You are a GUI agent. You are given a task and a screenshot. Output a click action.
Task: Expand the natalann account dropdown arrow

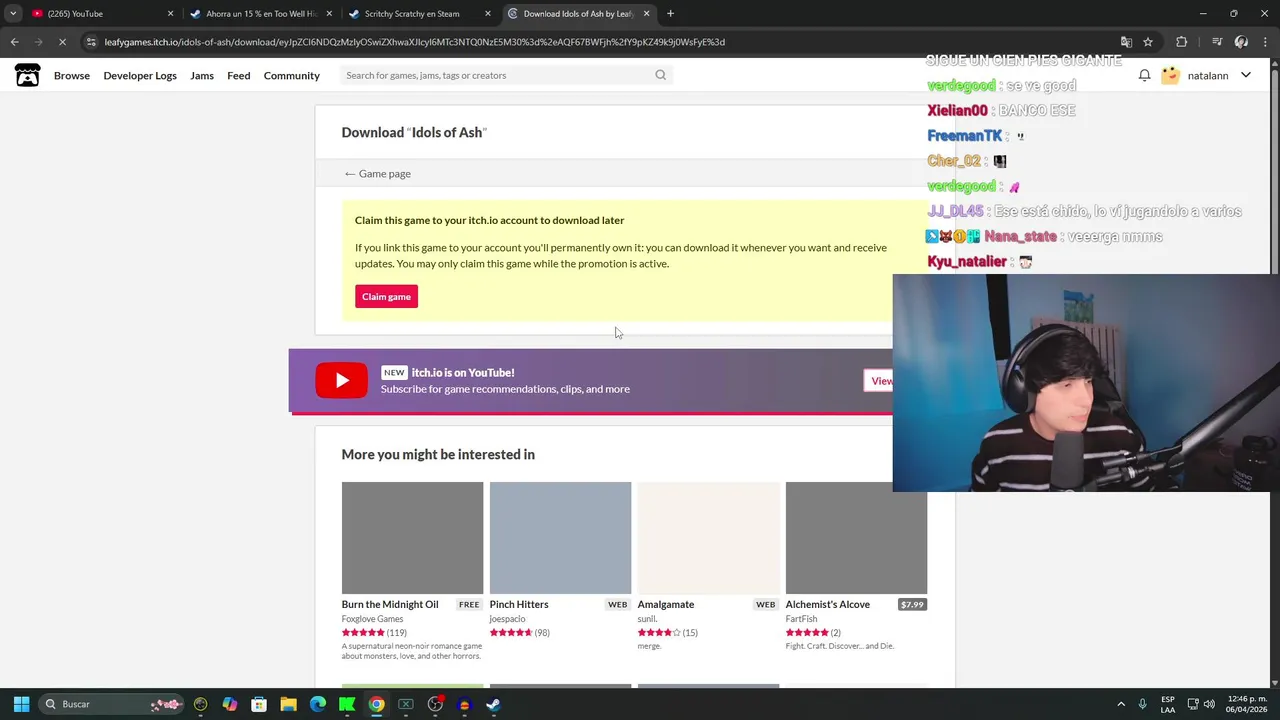[1246, 75]
